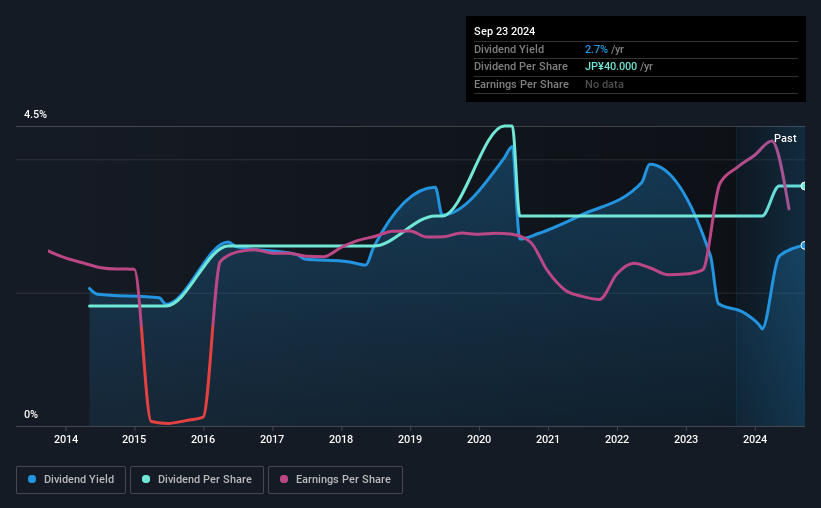Viewport: 821px width, 508px height.
Task: Select the 2019 x-axis label
Action: tap(410, 439)
